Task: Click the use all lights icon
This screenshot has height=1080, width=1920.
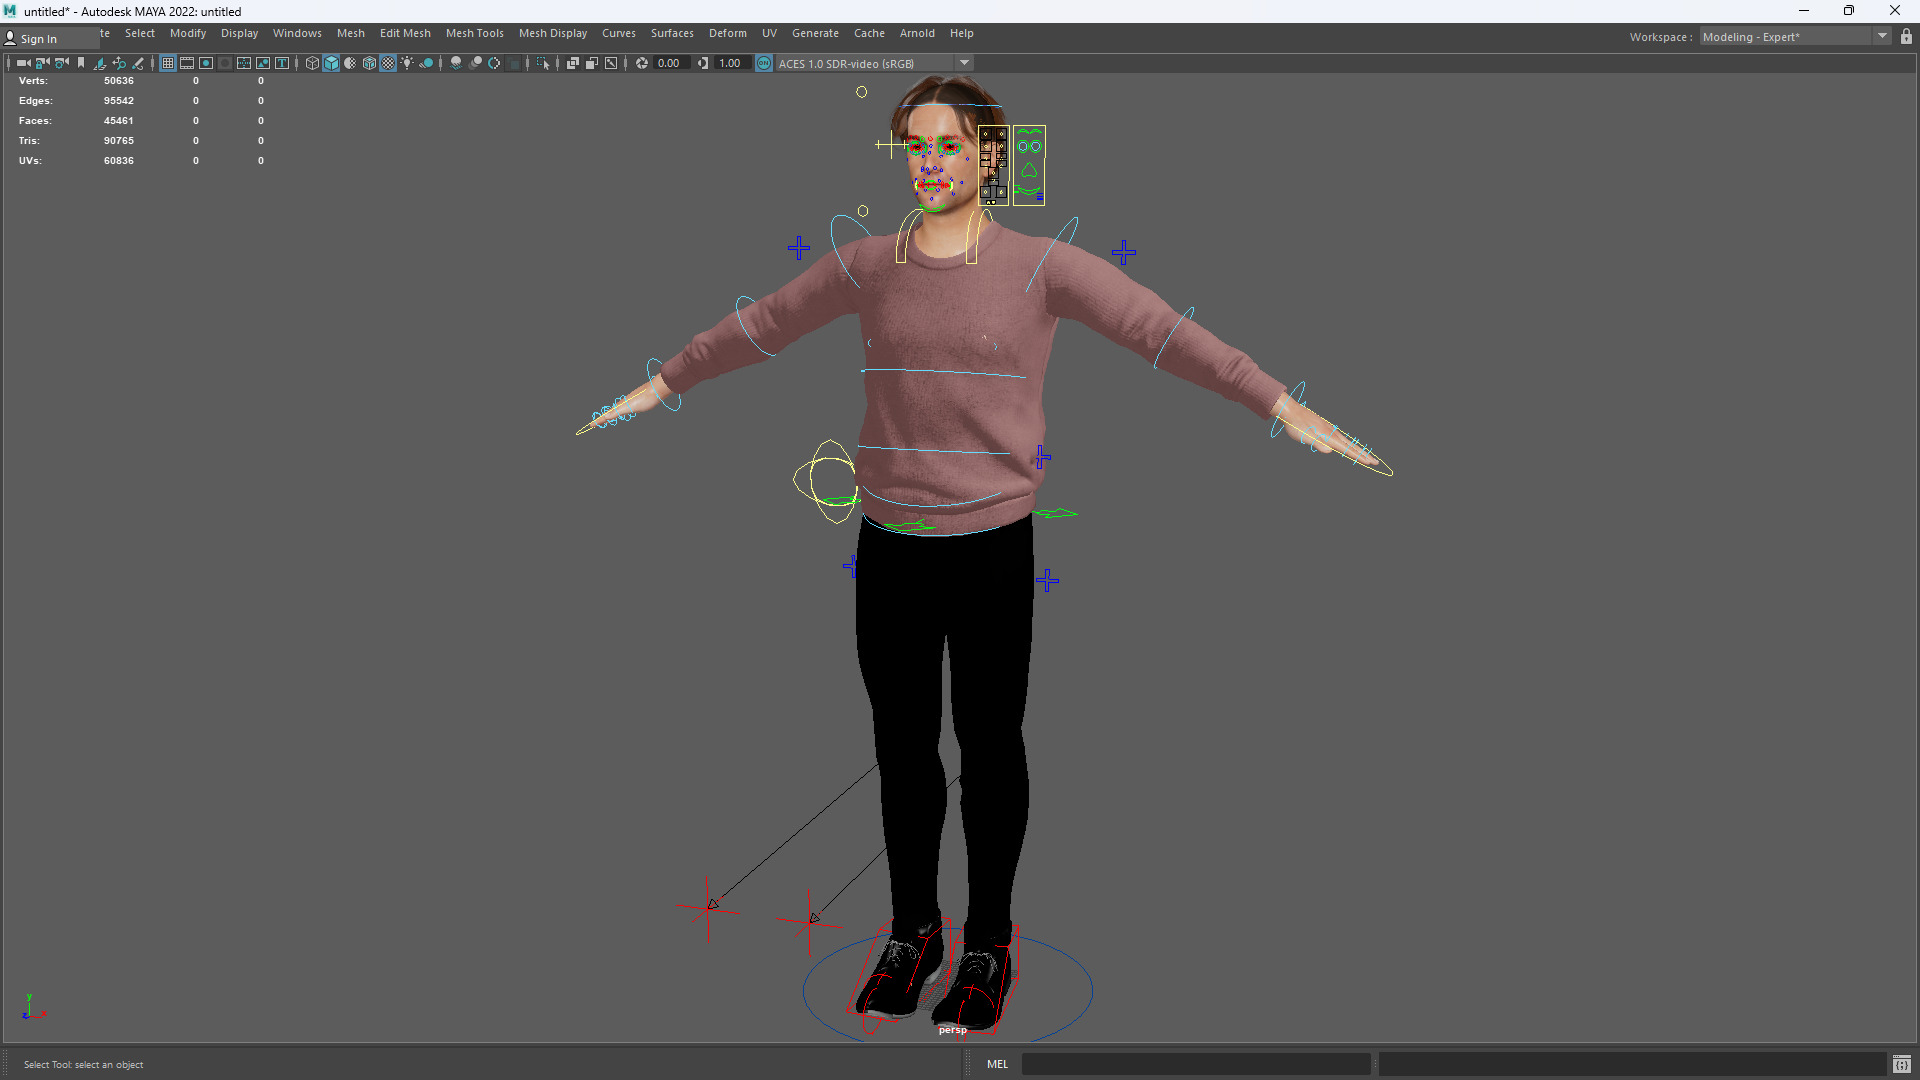Action: click(407, 63)
